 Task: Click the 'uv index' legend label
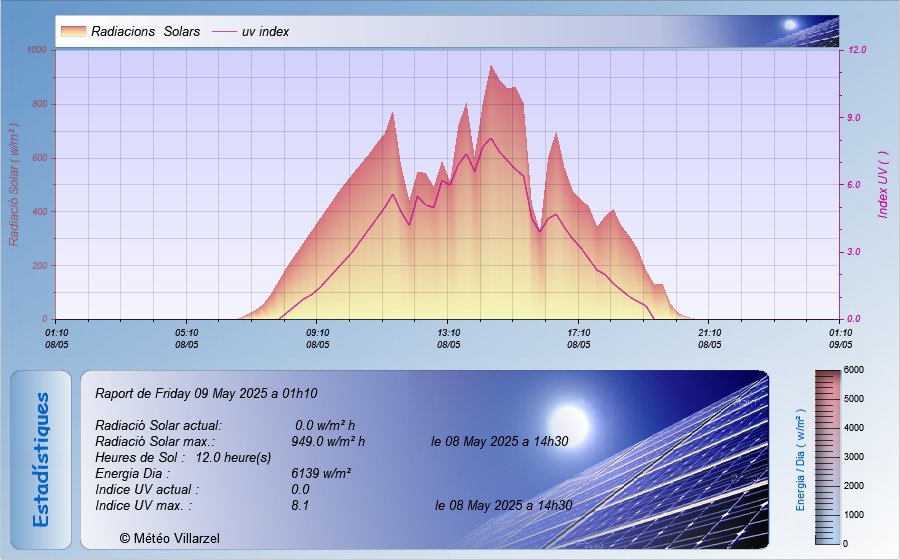point(265,32)
